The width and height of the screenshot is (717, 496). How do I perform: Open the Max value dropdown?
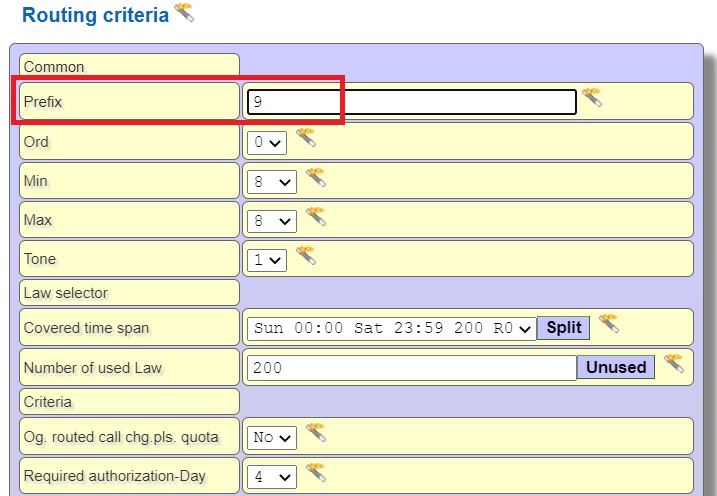coord(272,221)
